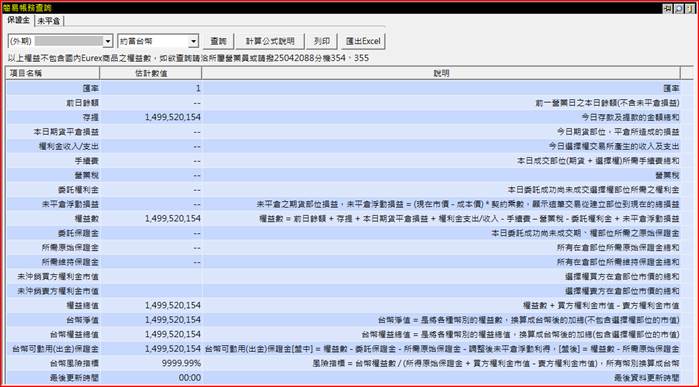The height and width of the screenshot is (387, 699).
Task: Click the 項目名稱 column header
Action: pos(53,73)
